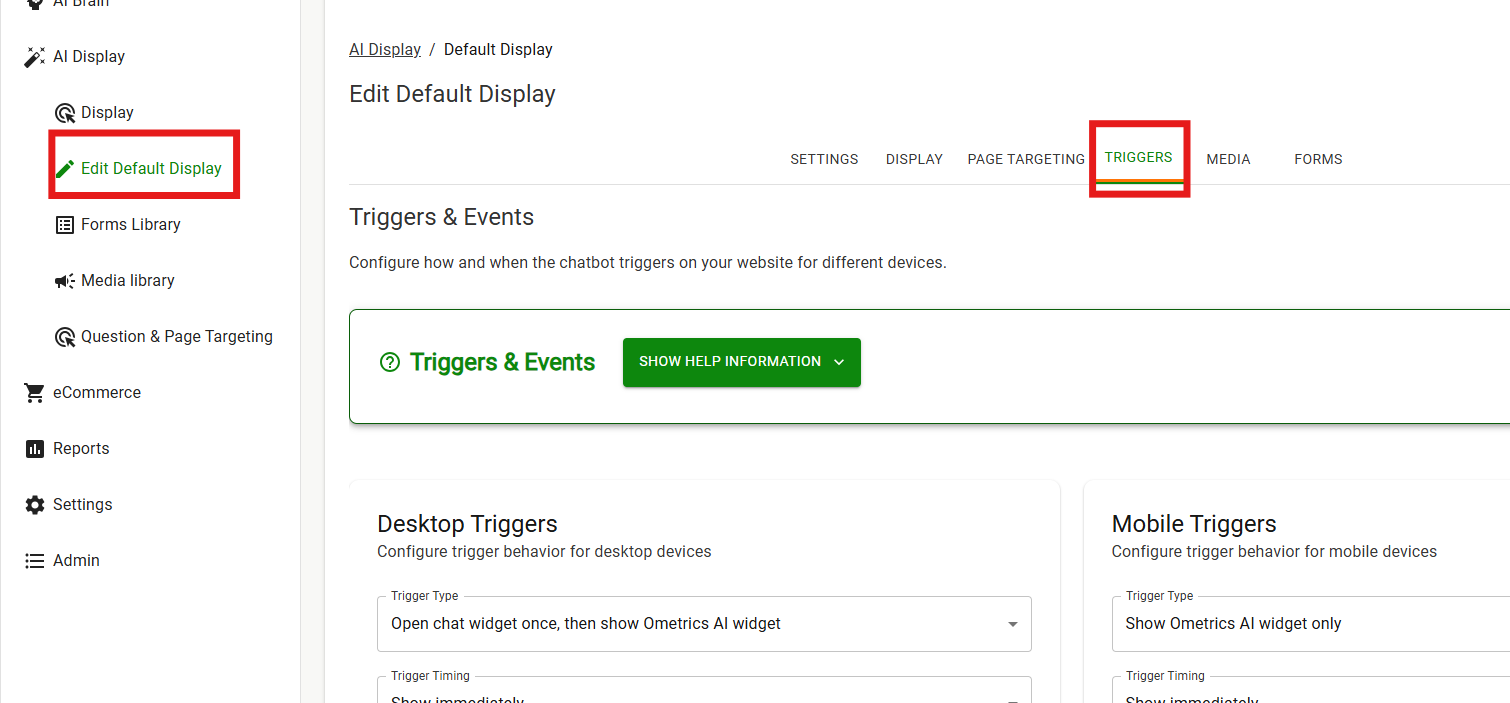Viewport: 1510px width, 703px height.
Task: Click the Media library megaphone icon
Action: 65,281
